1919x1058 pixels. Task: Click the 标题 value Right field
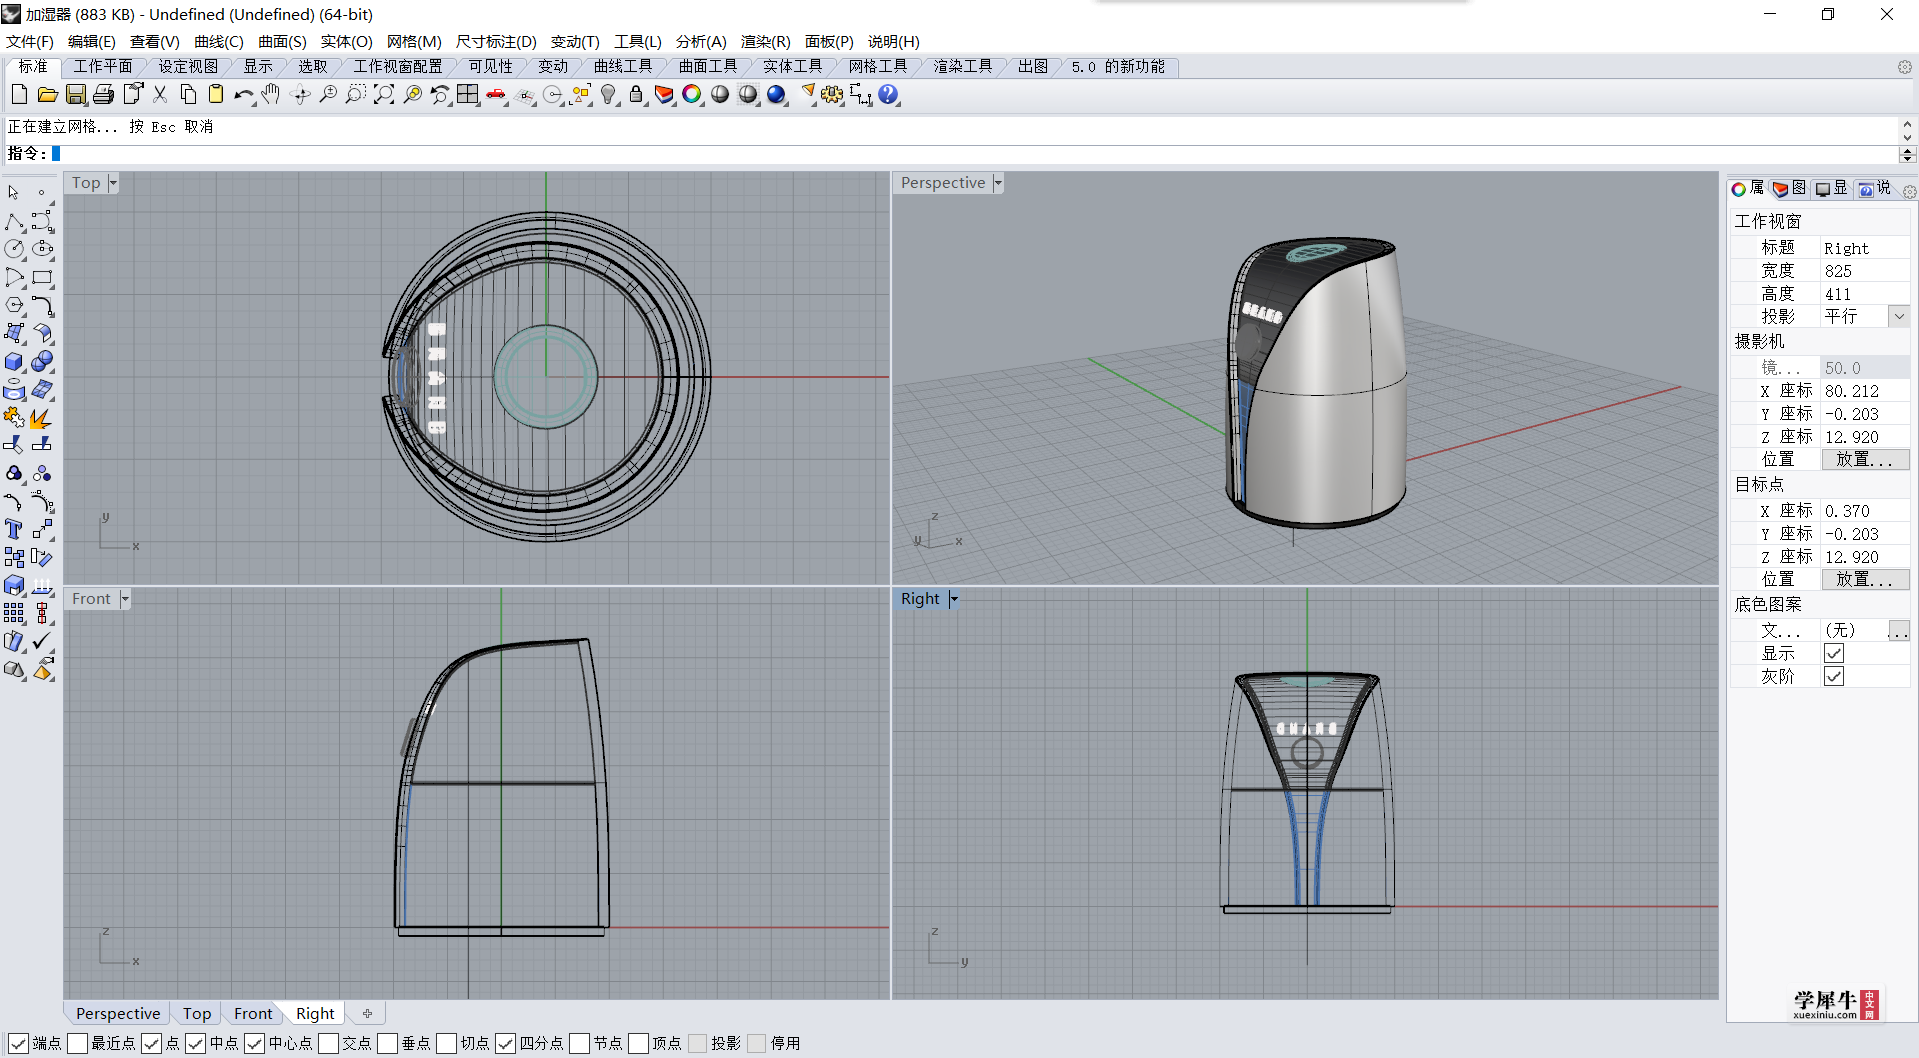coord(1865,248)
